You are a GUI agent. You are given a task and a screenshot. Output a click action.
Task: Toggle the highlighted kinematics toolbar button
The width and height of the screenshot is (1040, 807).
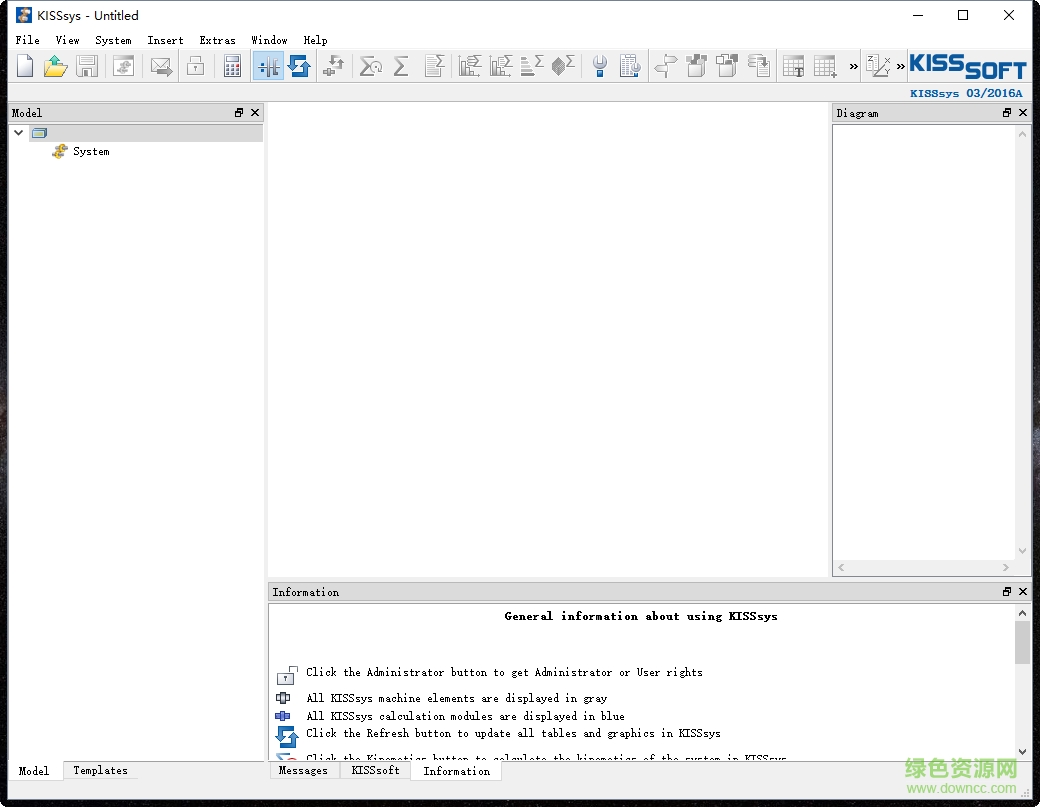268,67
